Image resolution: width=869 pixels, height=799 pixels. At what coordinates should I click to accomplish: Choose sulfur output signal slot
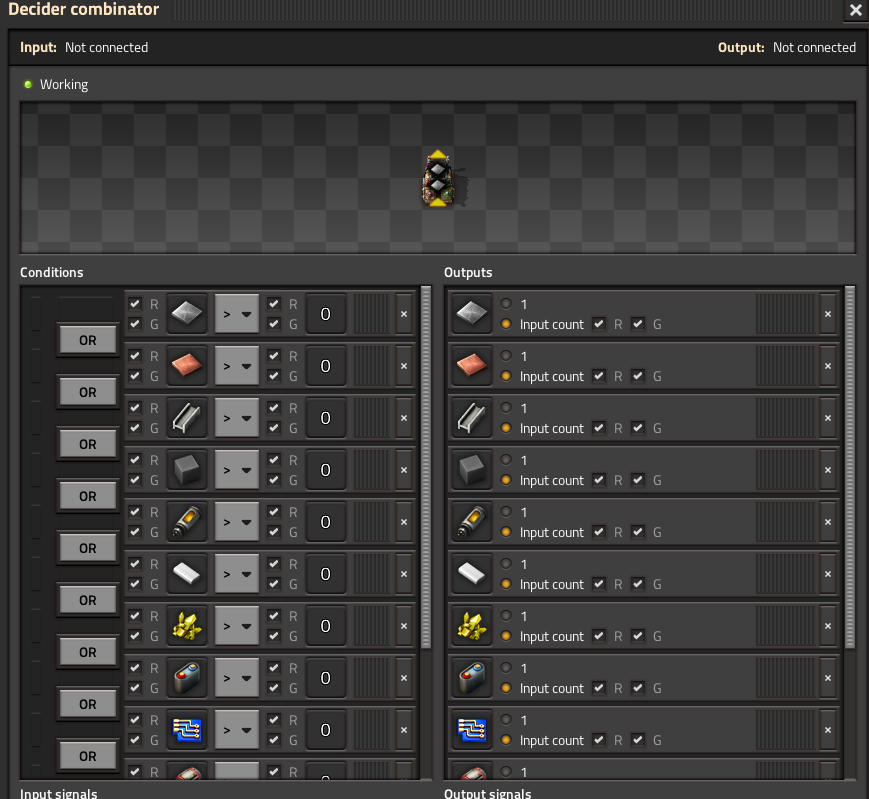(472, 626)
